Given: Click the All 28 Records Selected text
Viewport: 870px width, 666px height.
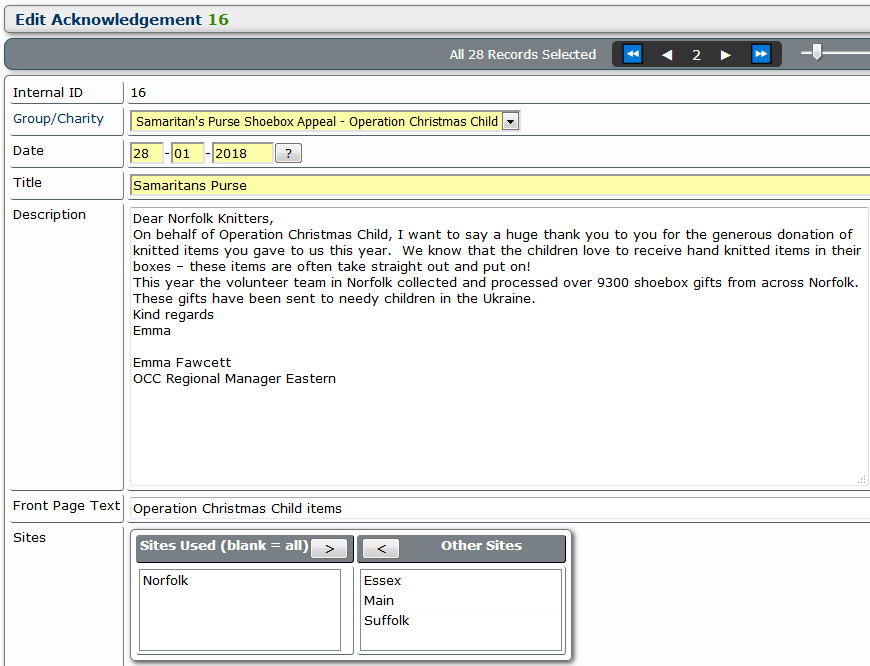Looking at the screenshot, I should (523, 54).
